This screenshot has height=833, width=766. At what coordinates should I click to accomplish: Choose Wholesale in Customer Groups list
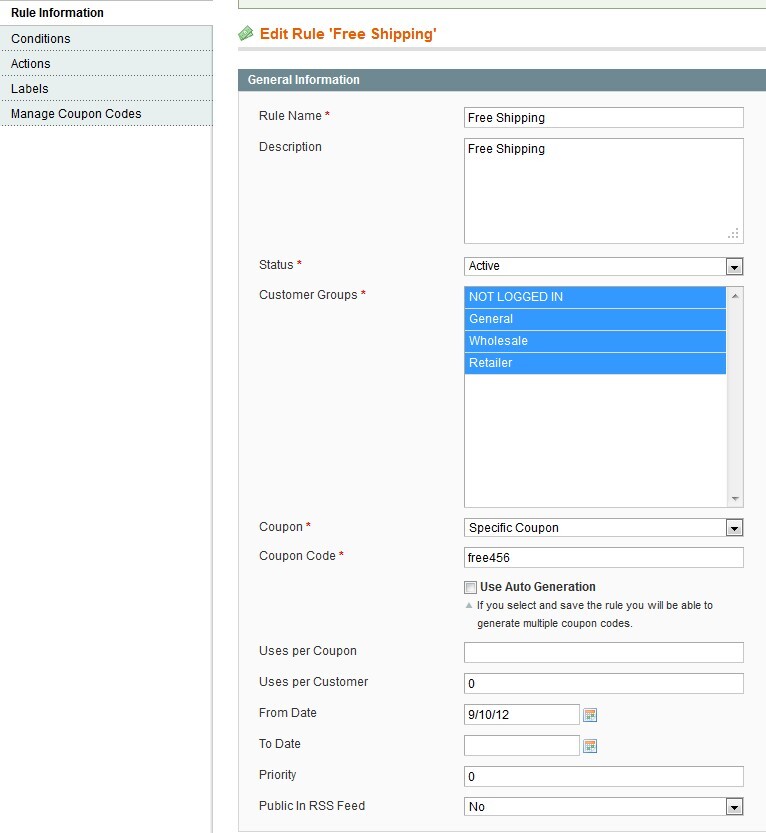pyautogui.click(x=595, y=341)
